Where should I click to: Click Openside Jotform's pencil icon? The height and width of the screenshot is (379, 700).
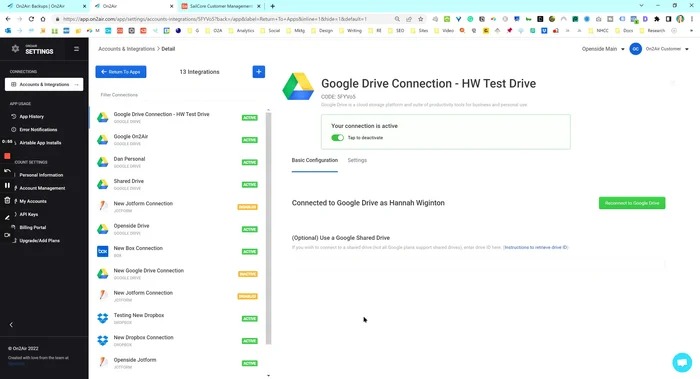(103, 362)
